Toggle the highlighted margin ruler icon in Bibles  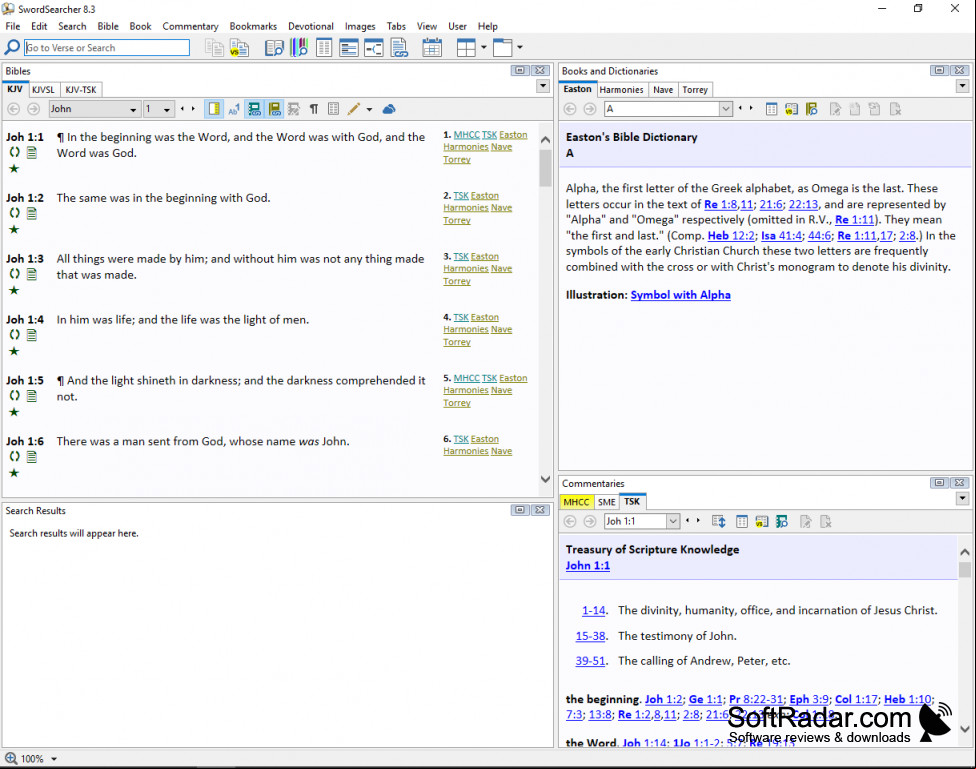click(214, 109)
